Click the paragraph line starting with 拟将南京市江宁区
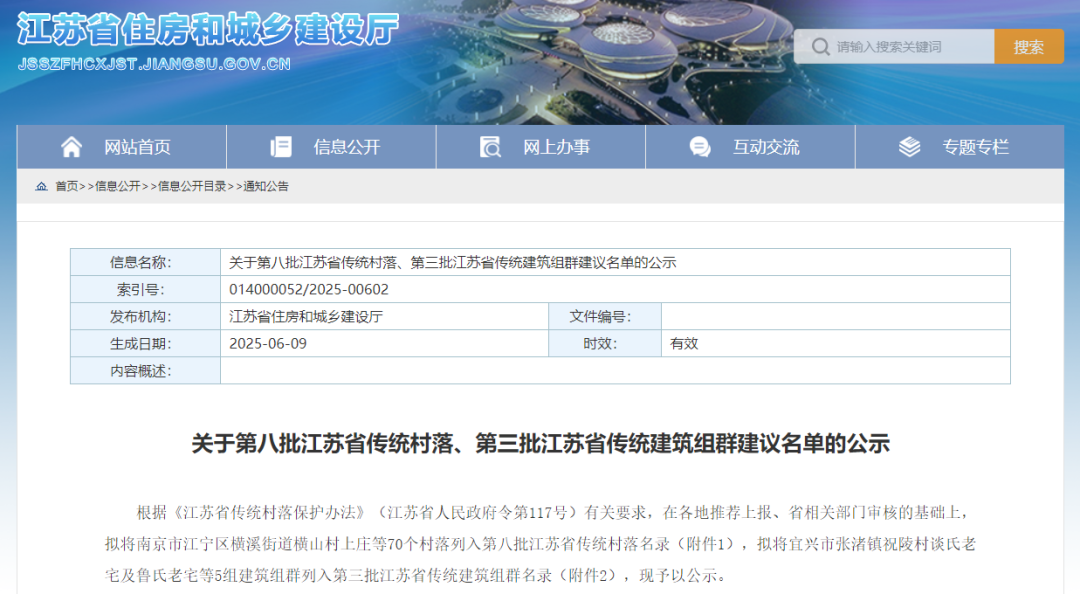 point(541,544)
